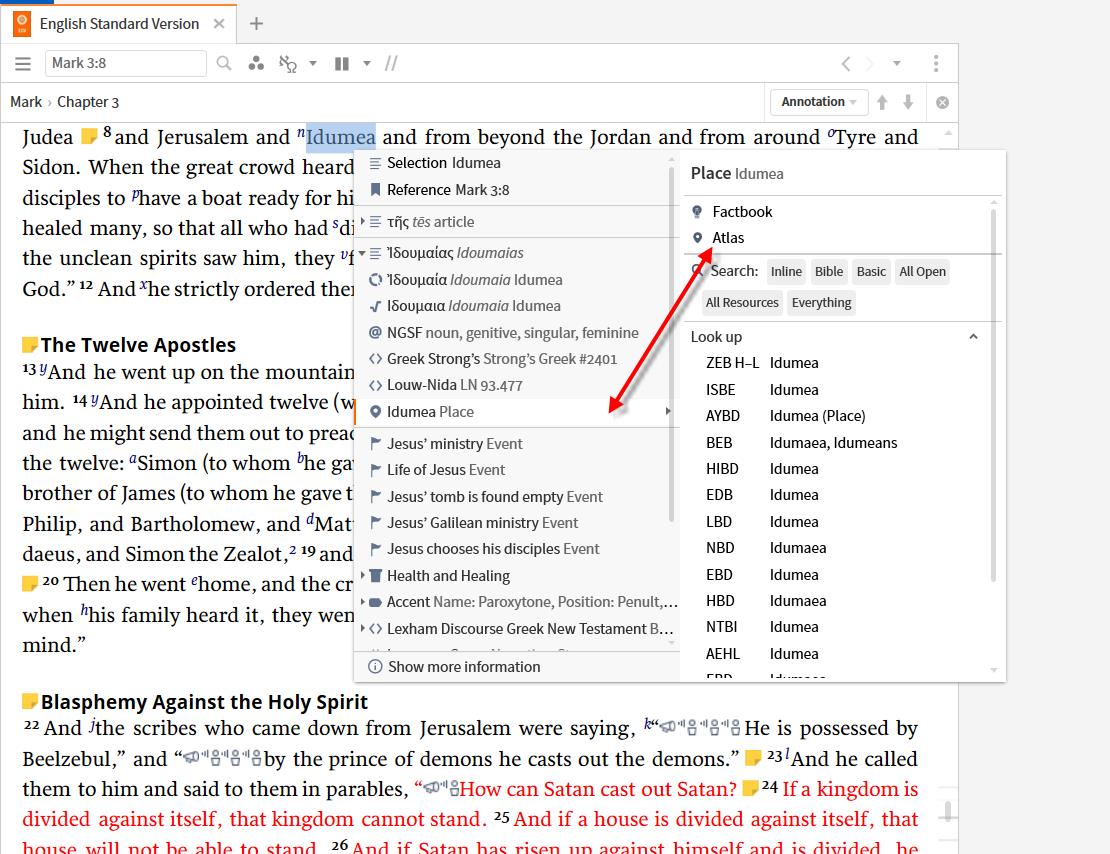The width and height of the screenshot is (1110, 854).
Task: Jump to previous annotation up arrow
Action: 882,103
